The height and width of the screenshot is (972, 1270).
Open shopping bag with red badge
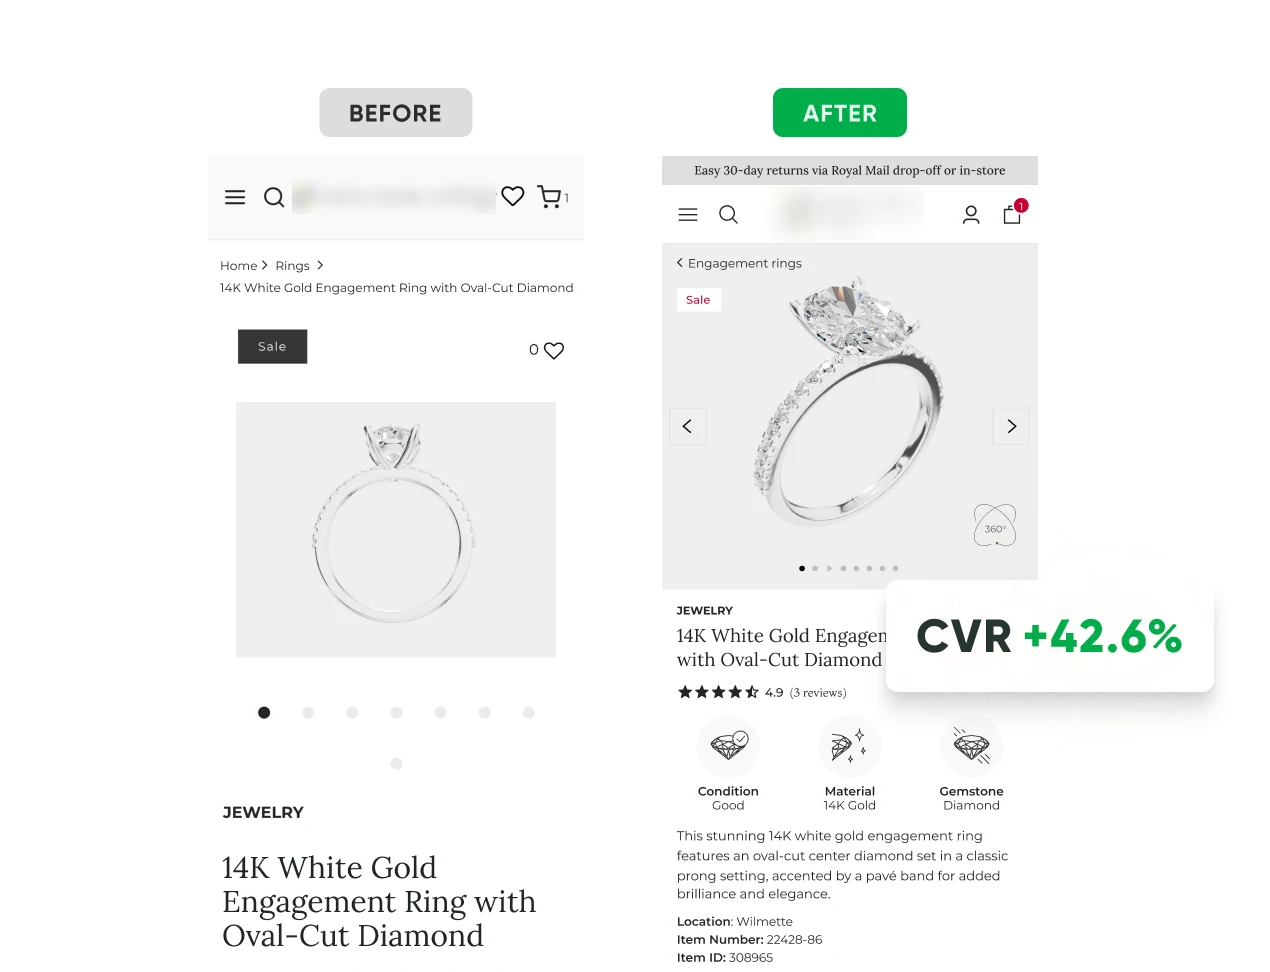1013,212
